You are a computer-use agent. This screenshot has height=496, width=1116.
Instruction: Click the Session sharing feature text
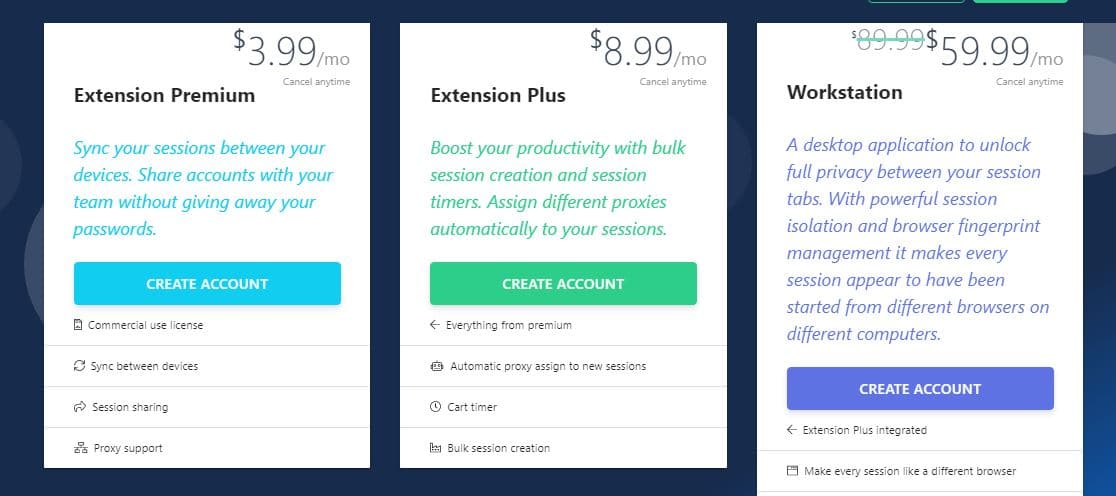point(130,407)
